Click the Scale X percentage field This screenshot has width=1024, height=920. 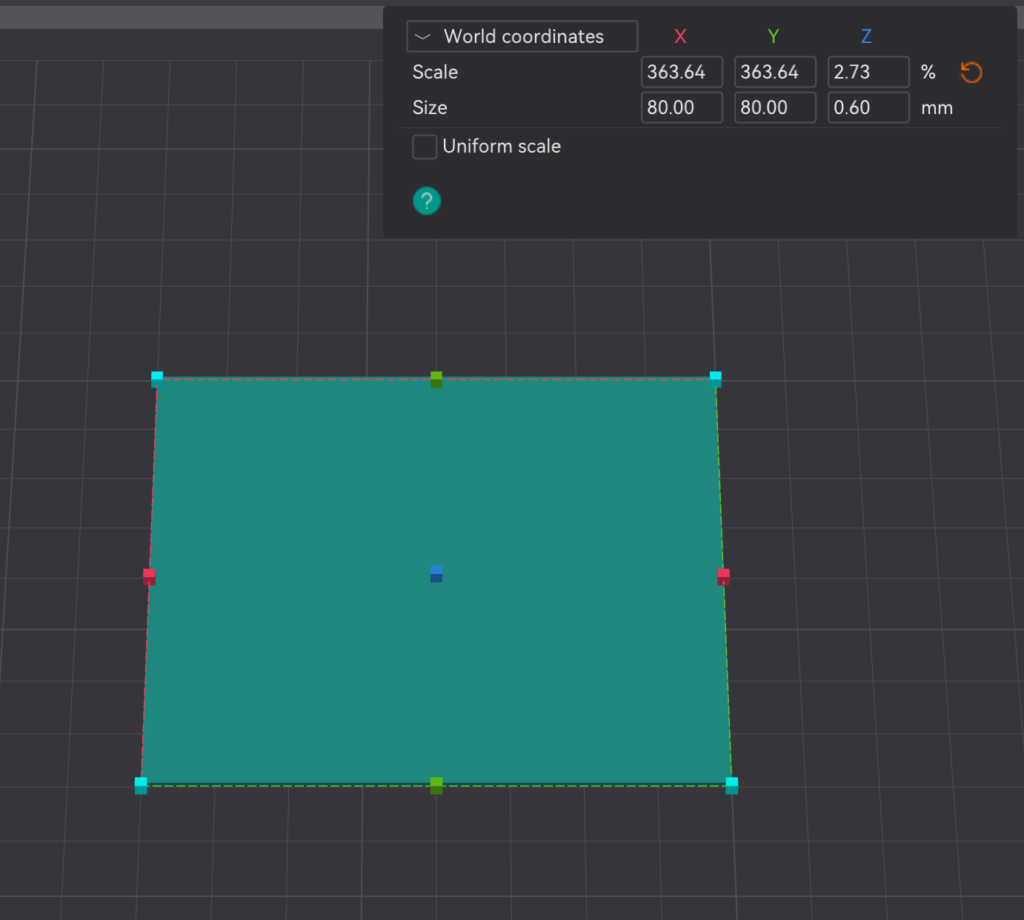[681, 72]
